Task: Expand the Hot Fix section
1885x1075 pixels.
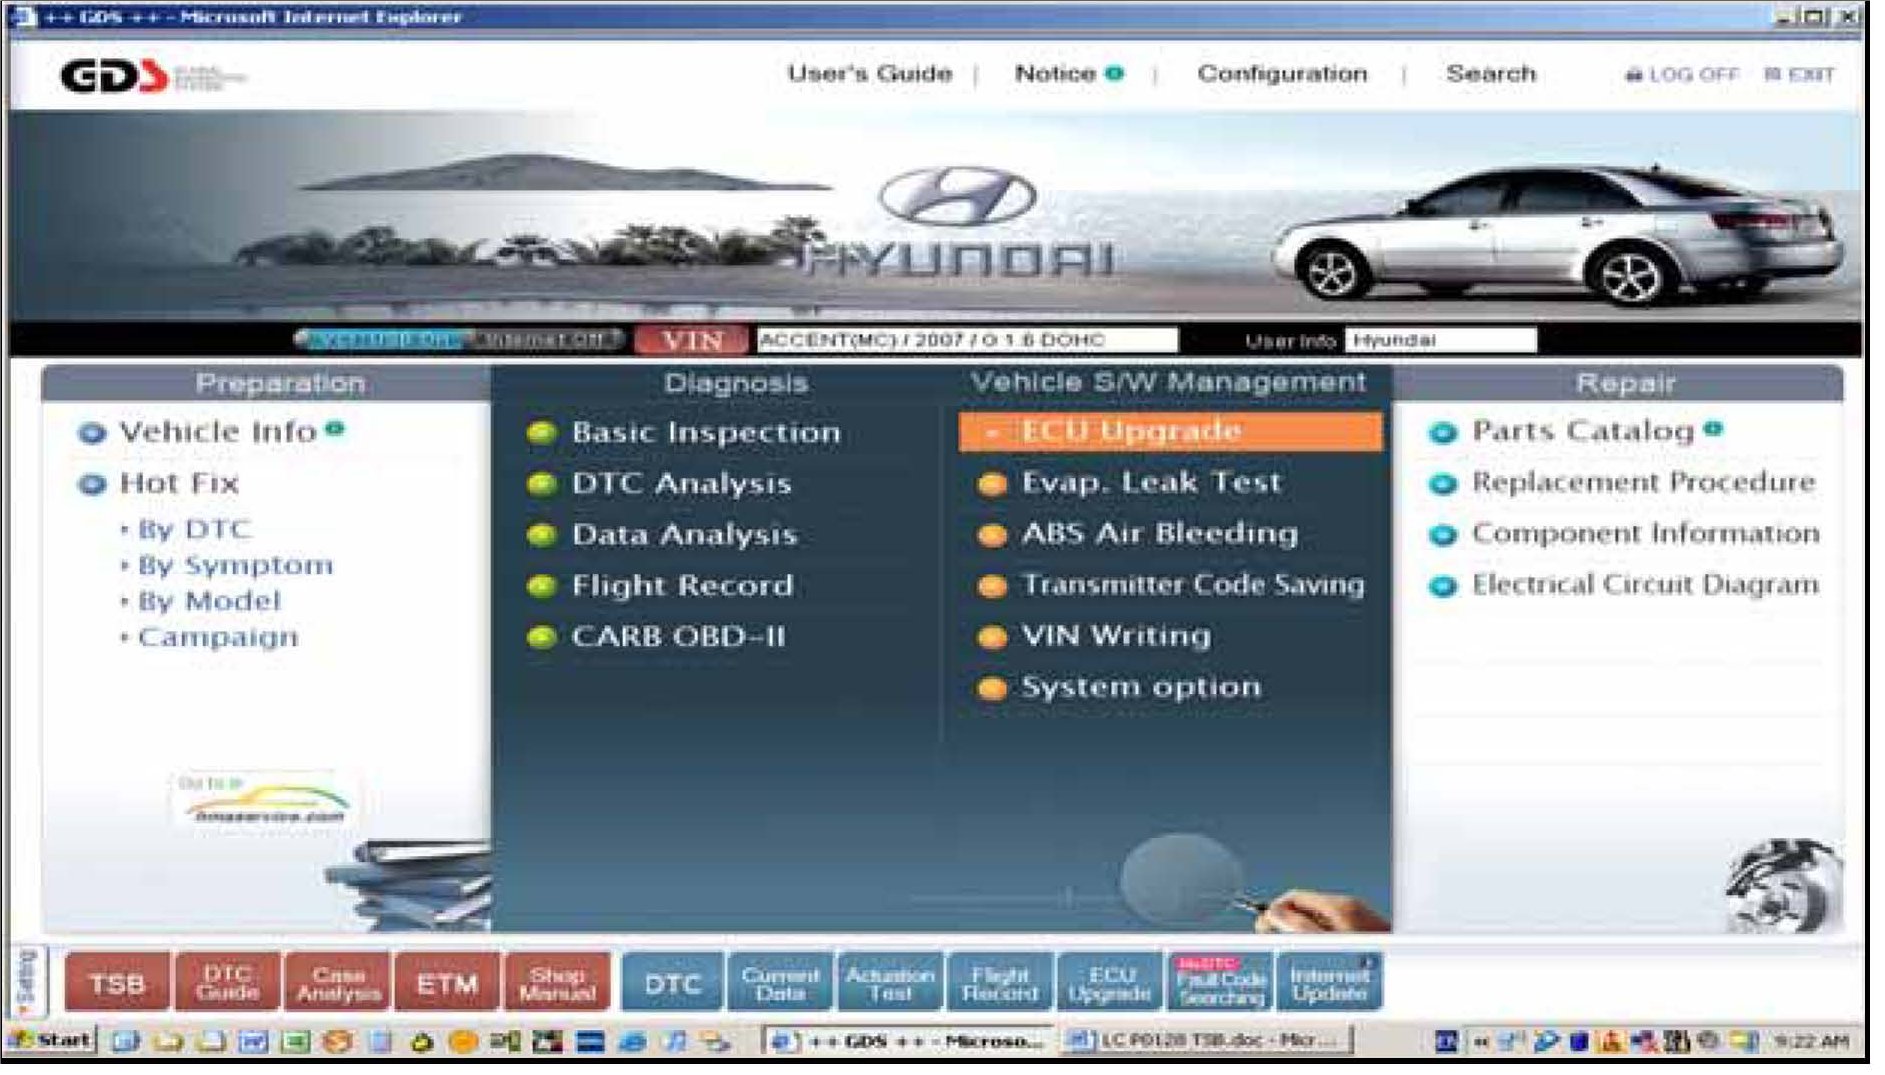Action: [x=178, y=484]
